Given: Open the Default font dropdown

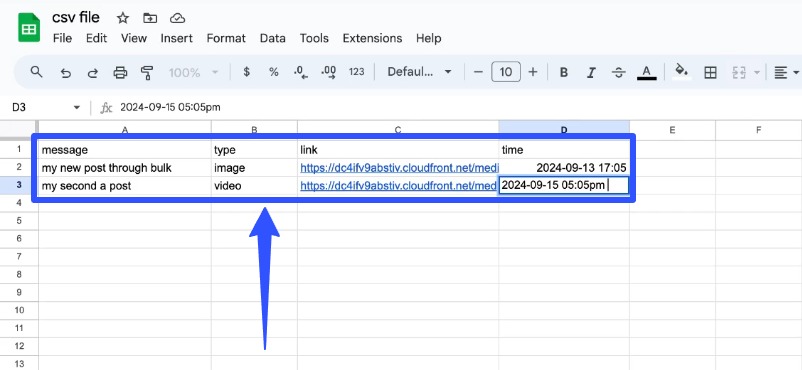Looking at the screenshot, I should pyautogui.click(x=419, y=72).
